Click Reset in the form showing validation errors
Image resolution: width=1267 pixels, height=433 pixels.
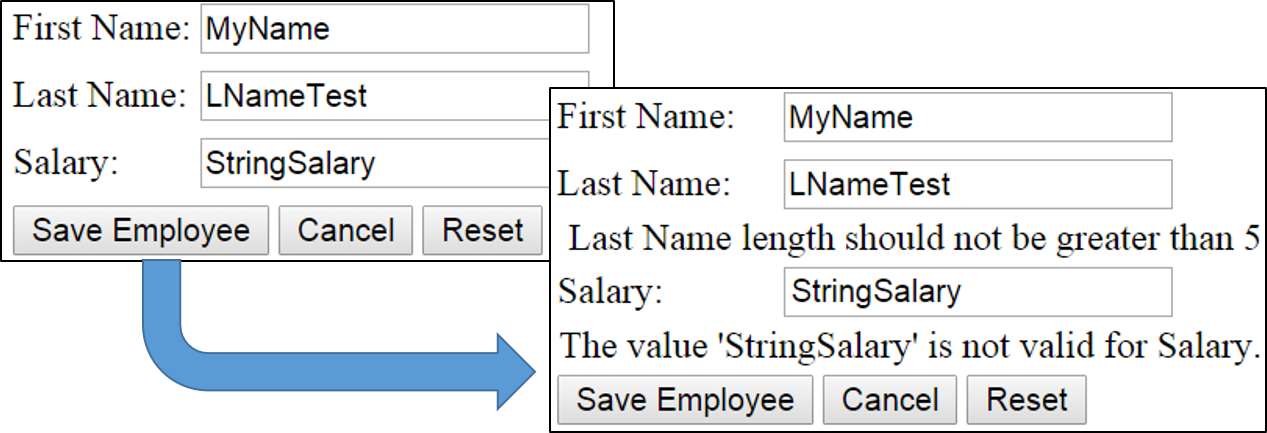click(1027, 400)
